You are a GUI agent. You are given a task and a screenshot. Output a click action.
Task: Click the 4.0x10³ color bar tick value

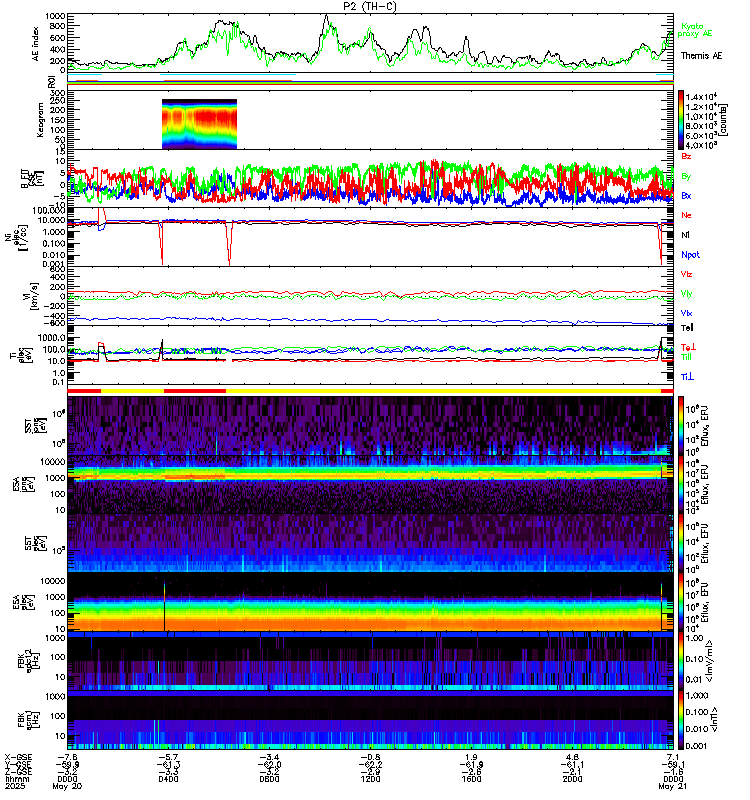(x=701, y=145)
